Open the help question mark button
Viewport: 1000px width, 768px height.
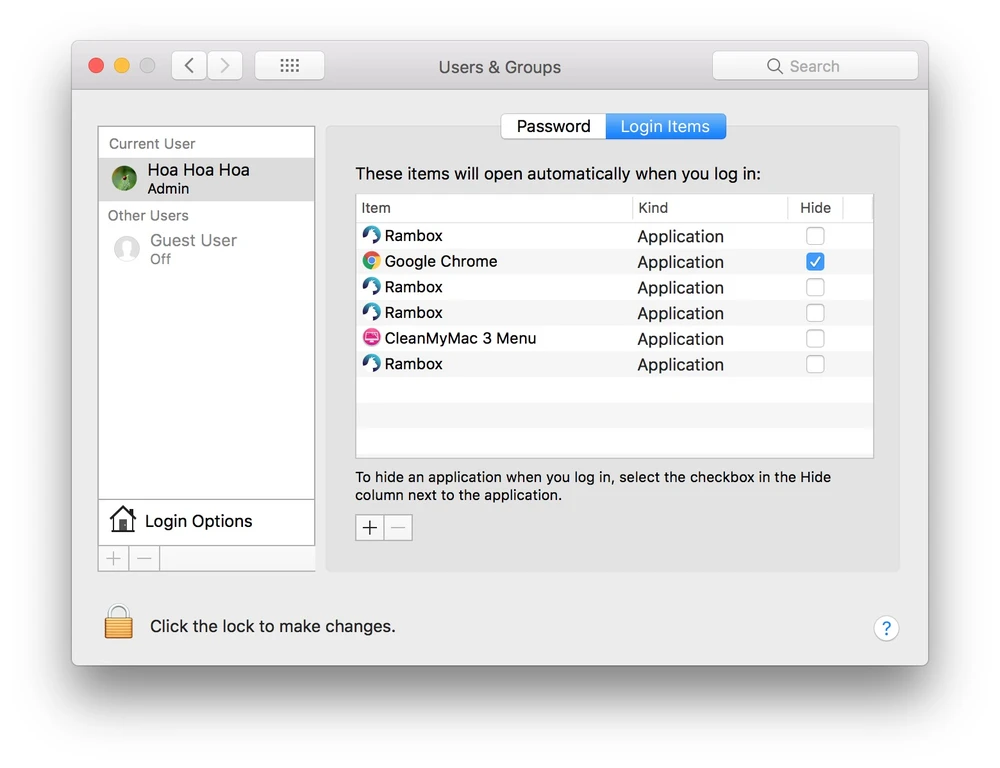(885, 628)
